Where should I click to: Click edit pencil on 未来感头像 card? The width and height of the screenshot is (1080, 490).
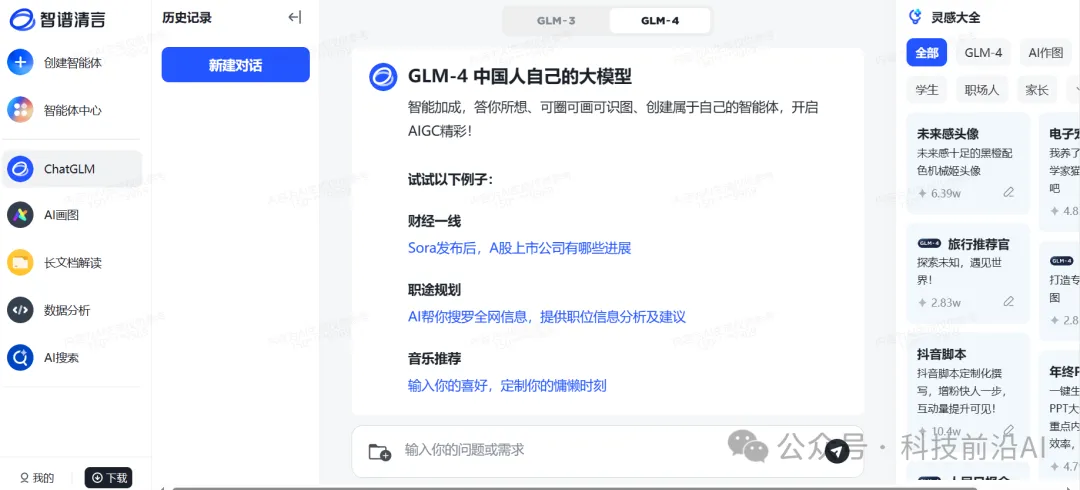coord(1008,192)
